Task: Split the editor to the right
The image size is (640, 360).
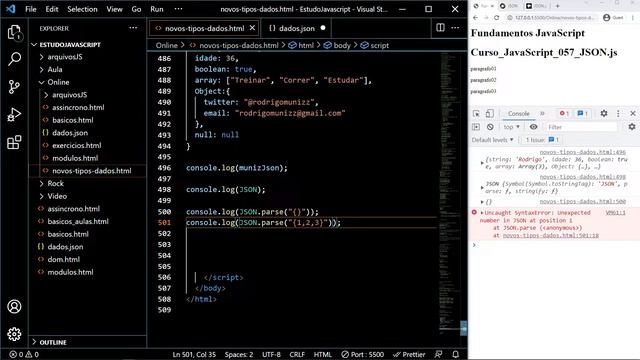Action: point(440,28)
